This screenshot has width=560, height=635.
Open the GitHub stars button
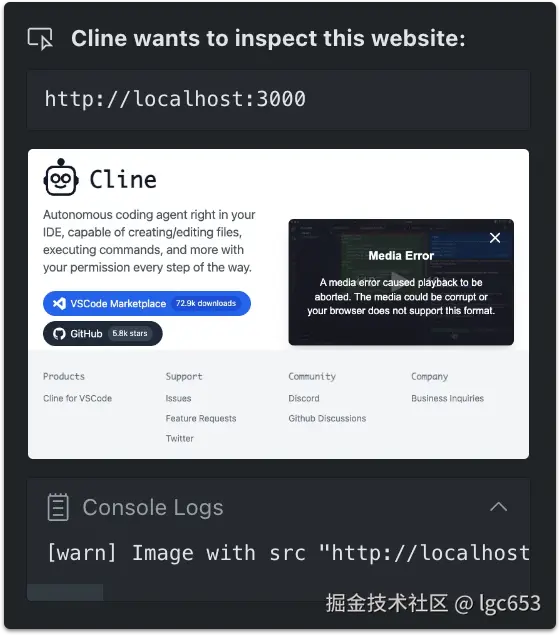coord(102,333)
